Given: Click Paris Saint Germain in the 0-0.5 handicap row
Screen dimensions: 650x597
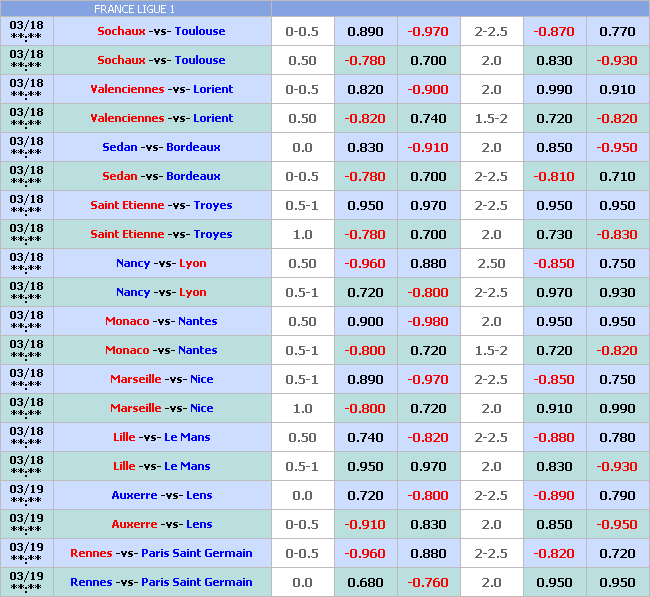Looking at the screenshot, I should 197,553.
